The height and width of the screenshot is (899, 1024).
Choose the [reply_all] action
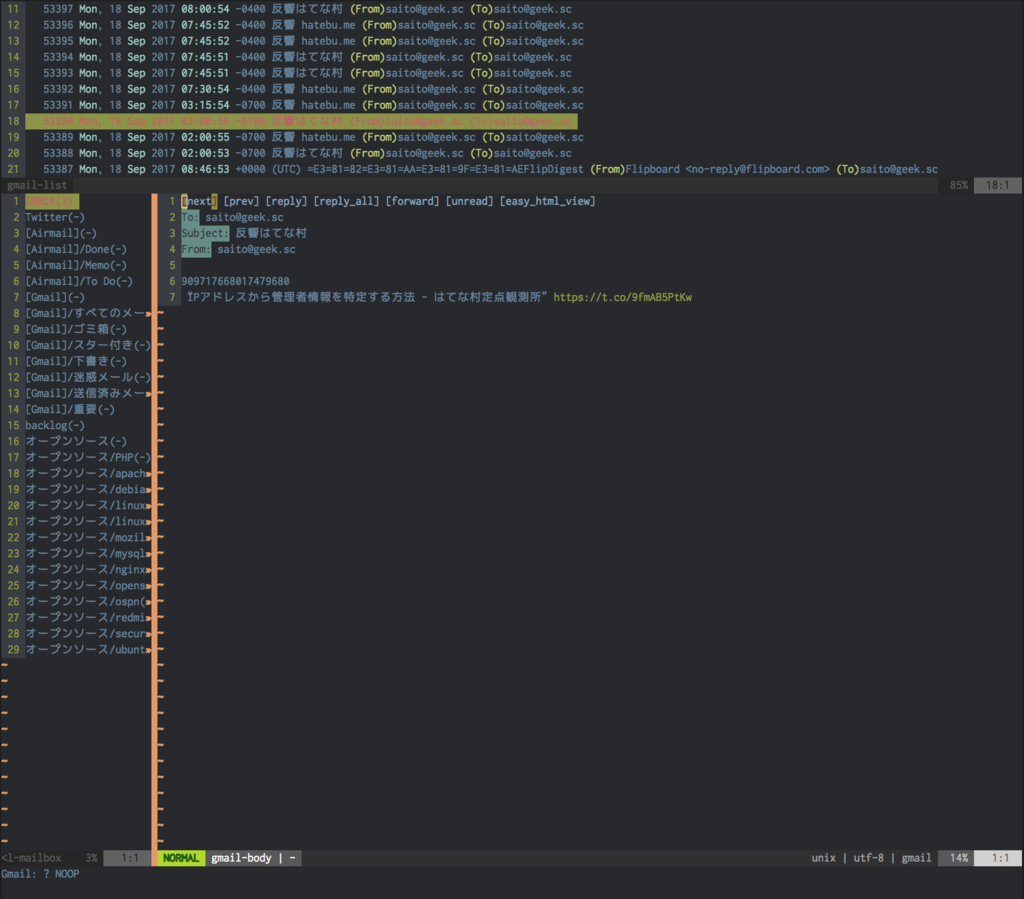point(346,201)
